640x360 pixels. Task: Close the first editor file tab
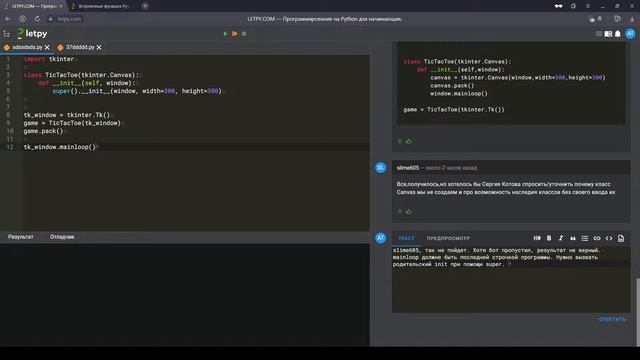click(47, 47)
